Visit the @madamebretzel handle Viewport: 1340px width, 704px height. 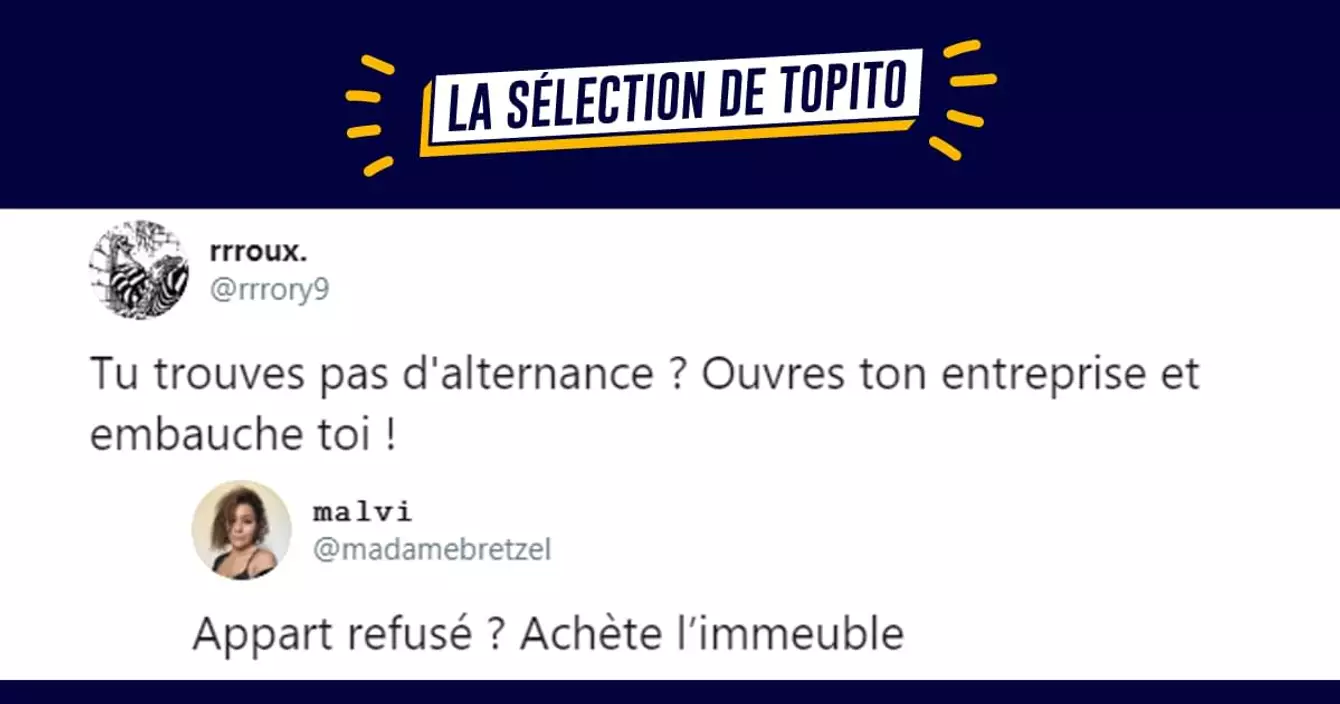click(431, 548)
